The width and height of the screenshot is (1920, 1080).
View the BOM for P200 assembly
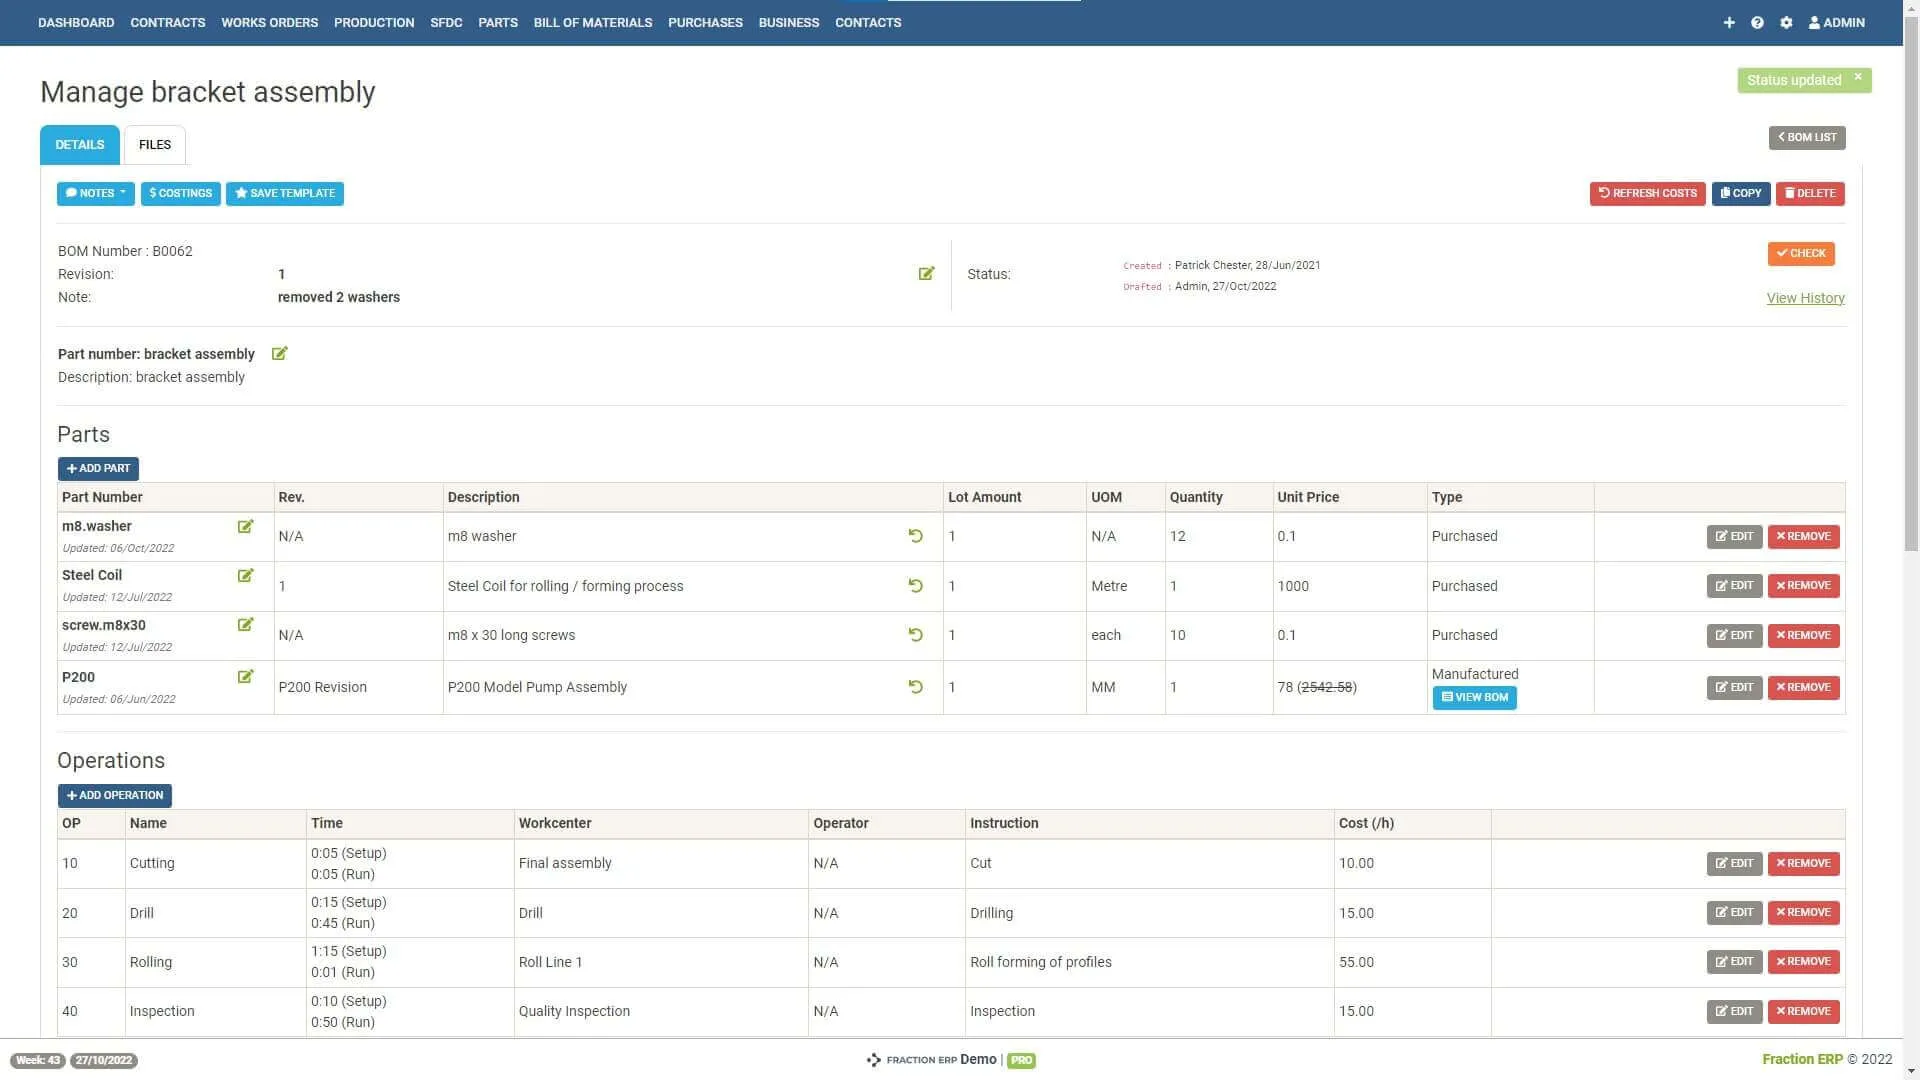pos(1474,697)
